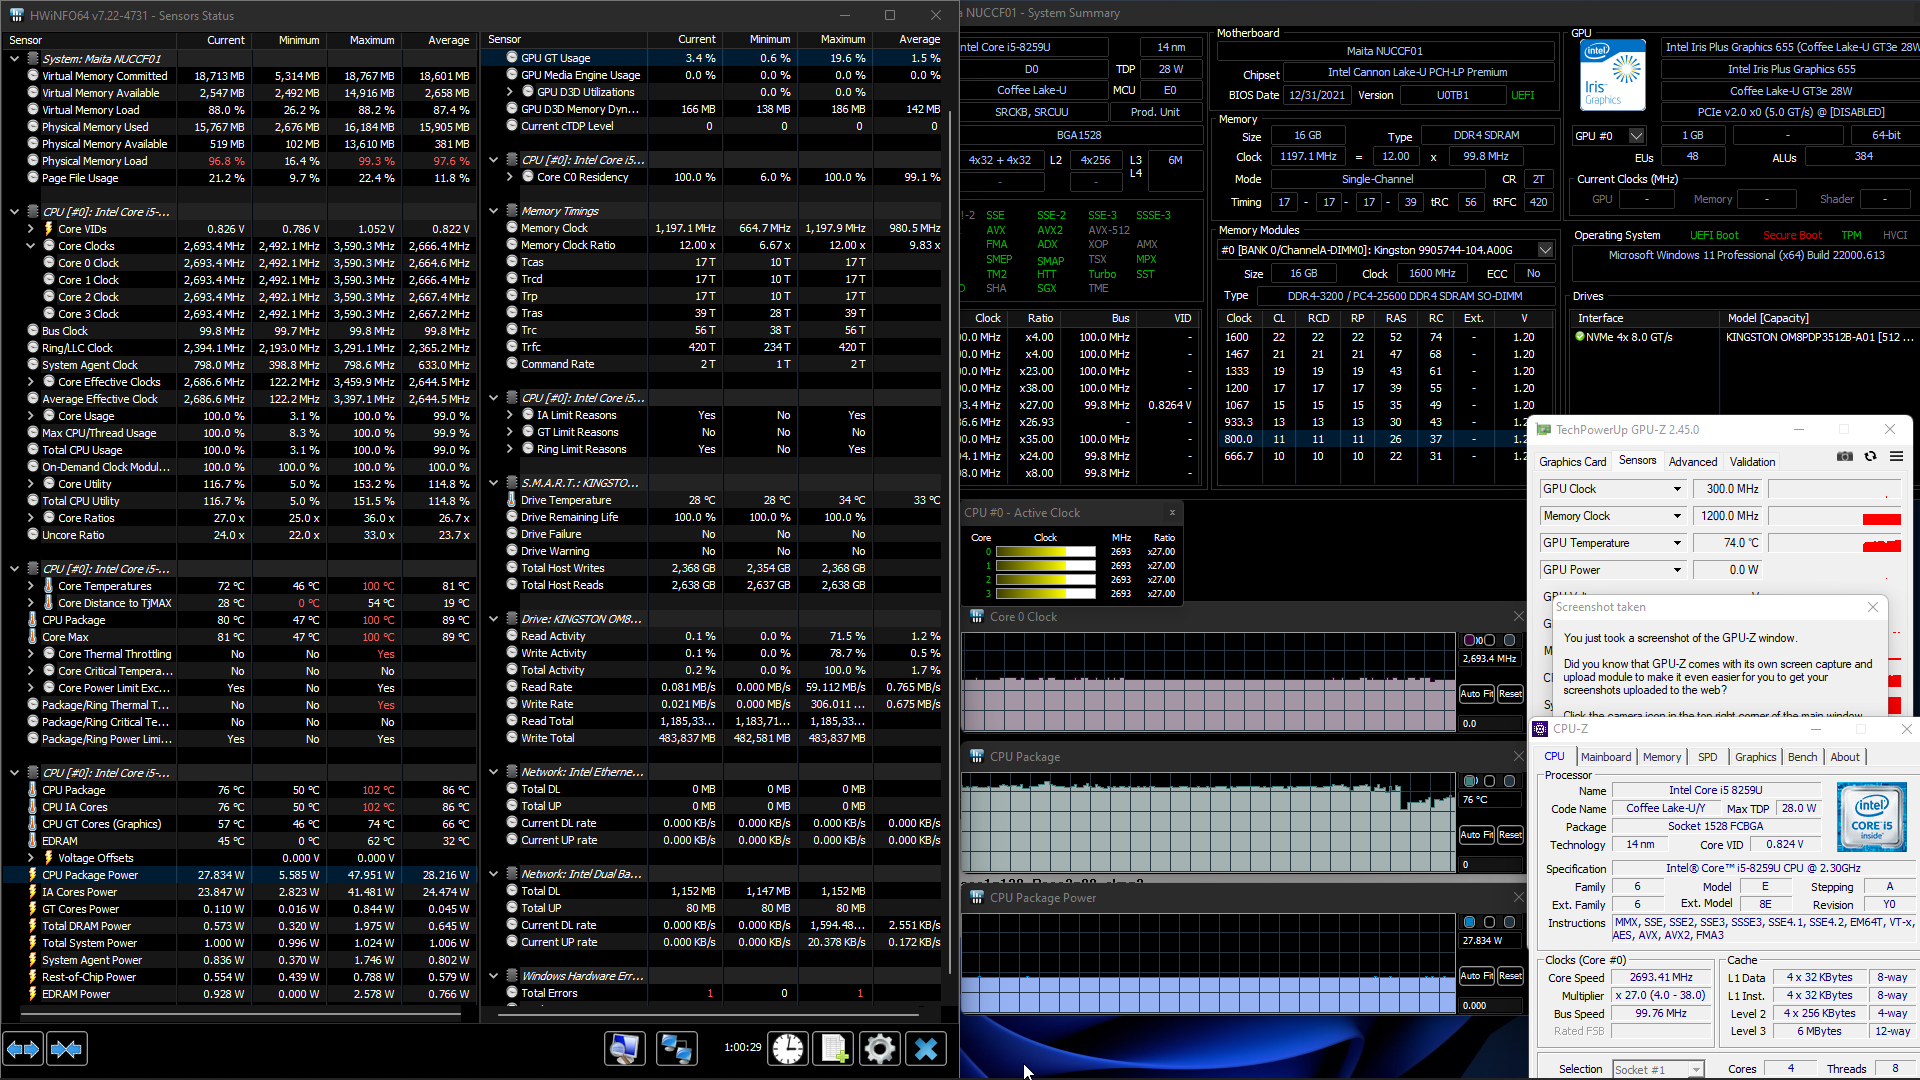Screen dimensions: 1920x1080
Task: Click the Intel Core i5 logo in CPU-Z
Action: [1871, 817]
